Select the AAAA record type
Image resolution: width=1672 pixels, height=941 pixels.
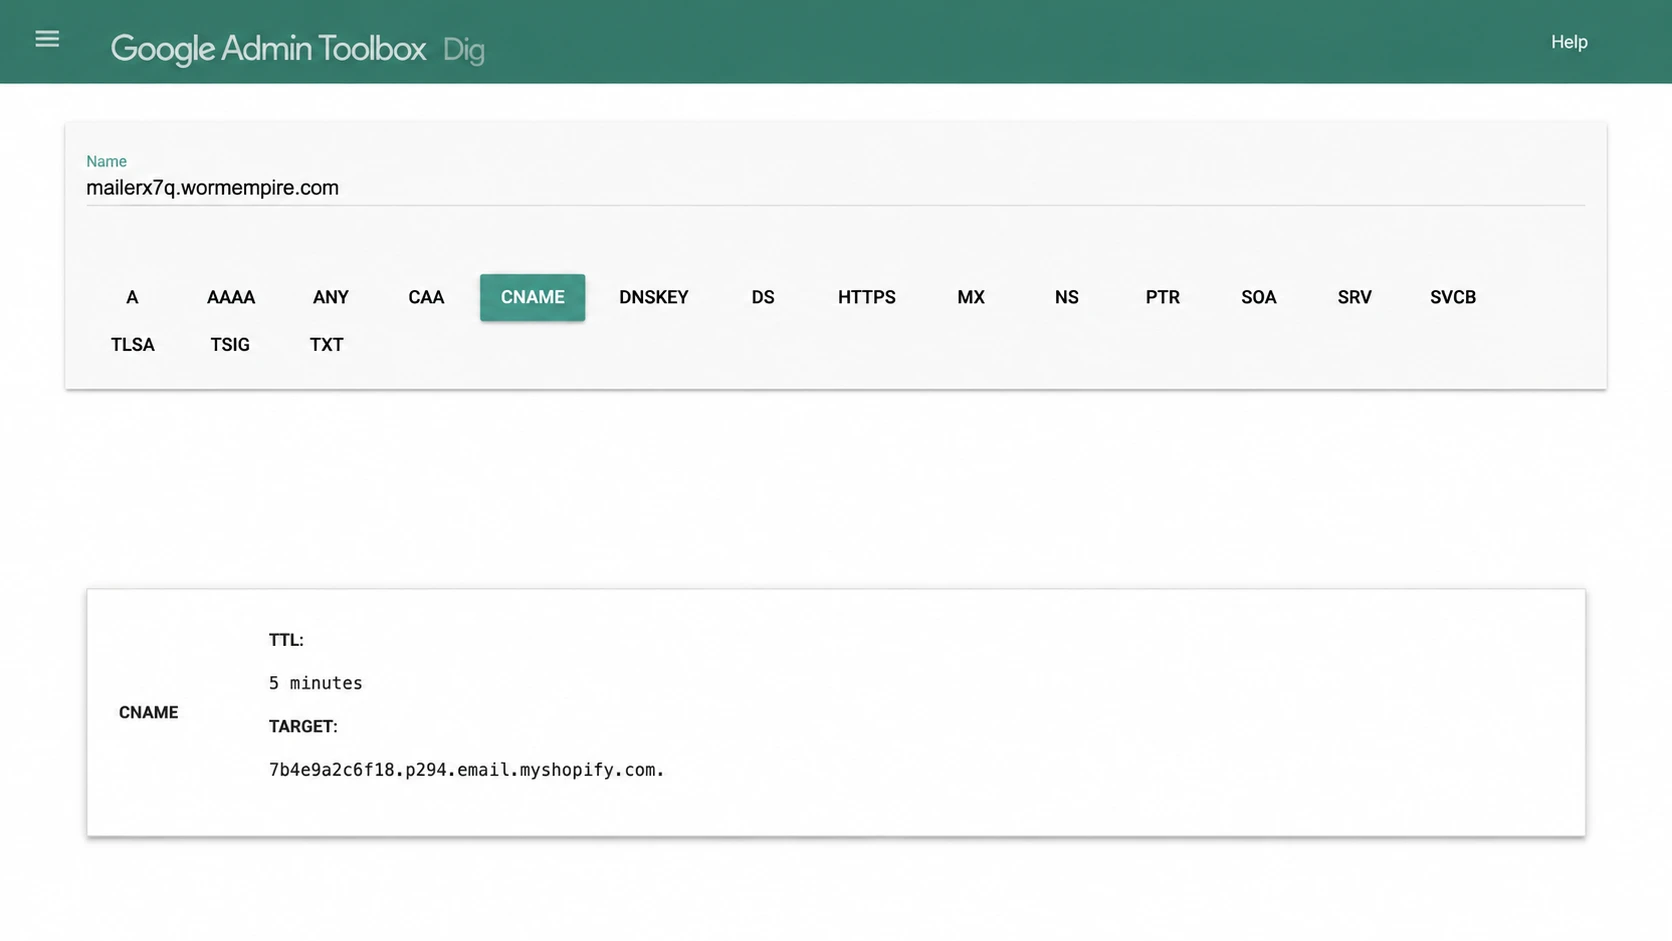231,297
